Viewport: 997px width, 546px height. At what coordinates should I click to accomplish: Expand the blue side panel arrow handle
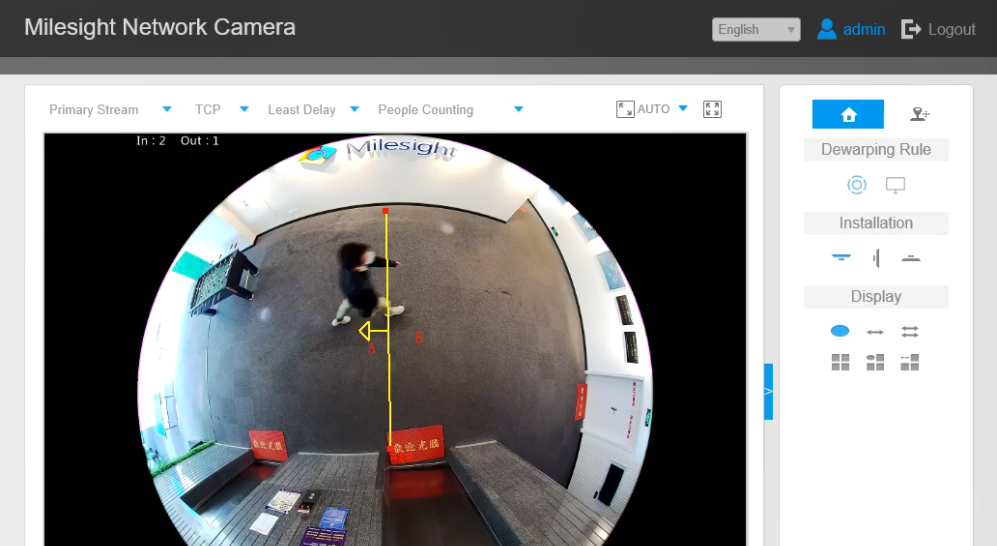click(x=768, y=392)
